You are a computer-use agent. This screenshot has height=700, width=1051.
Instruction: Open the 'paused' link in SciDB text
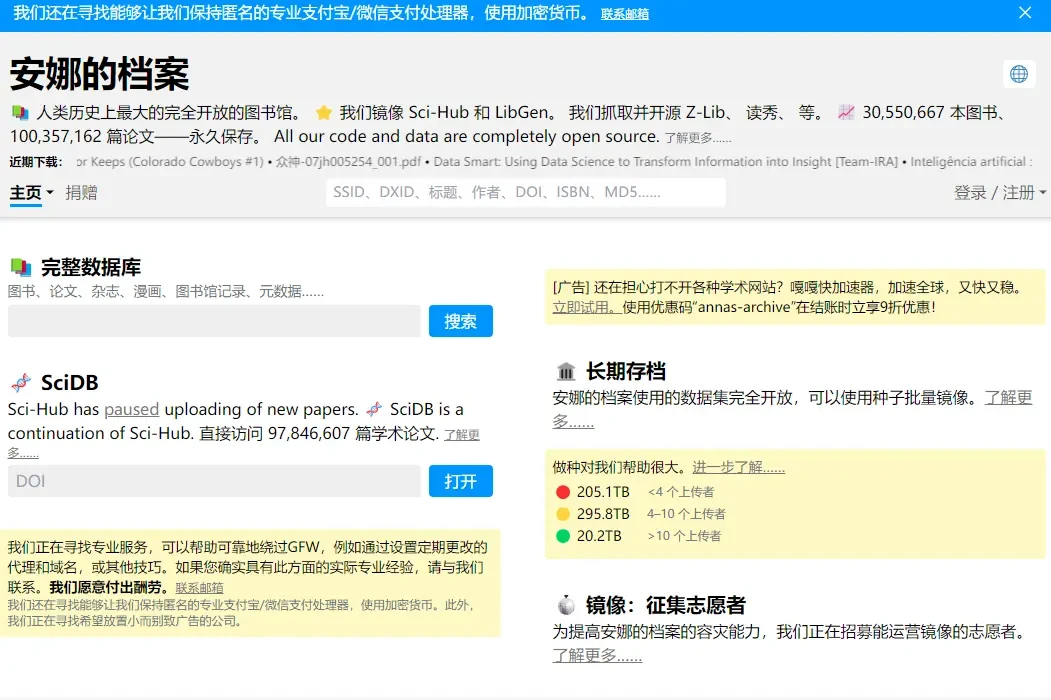131,409
